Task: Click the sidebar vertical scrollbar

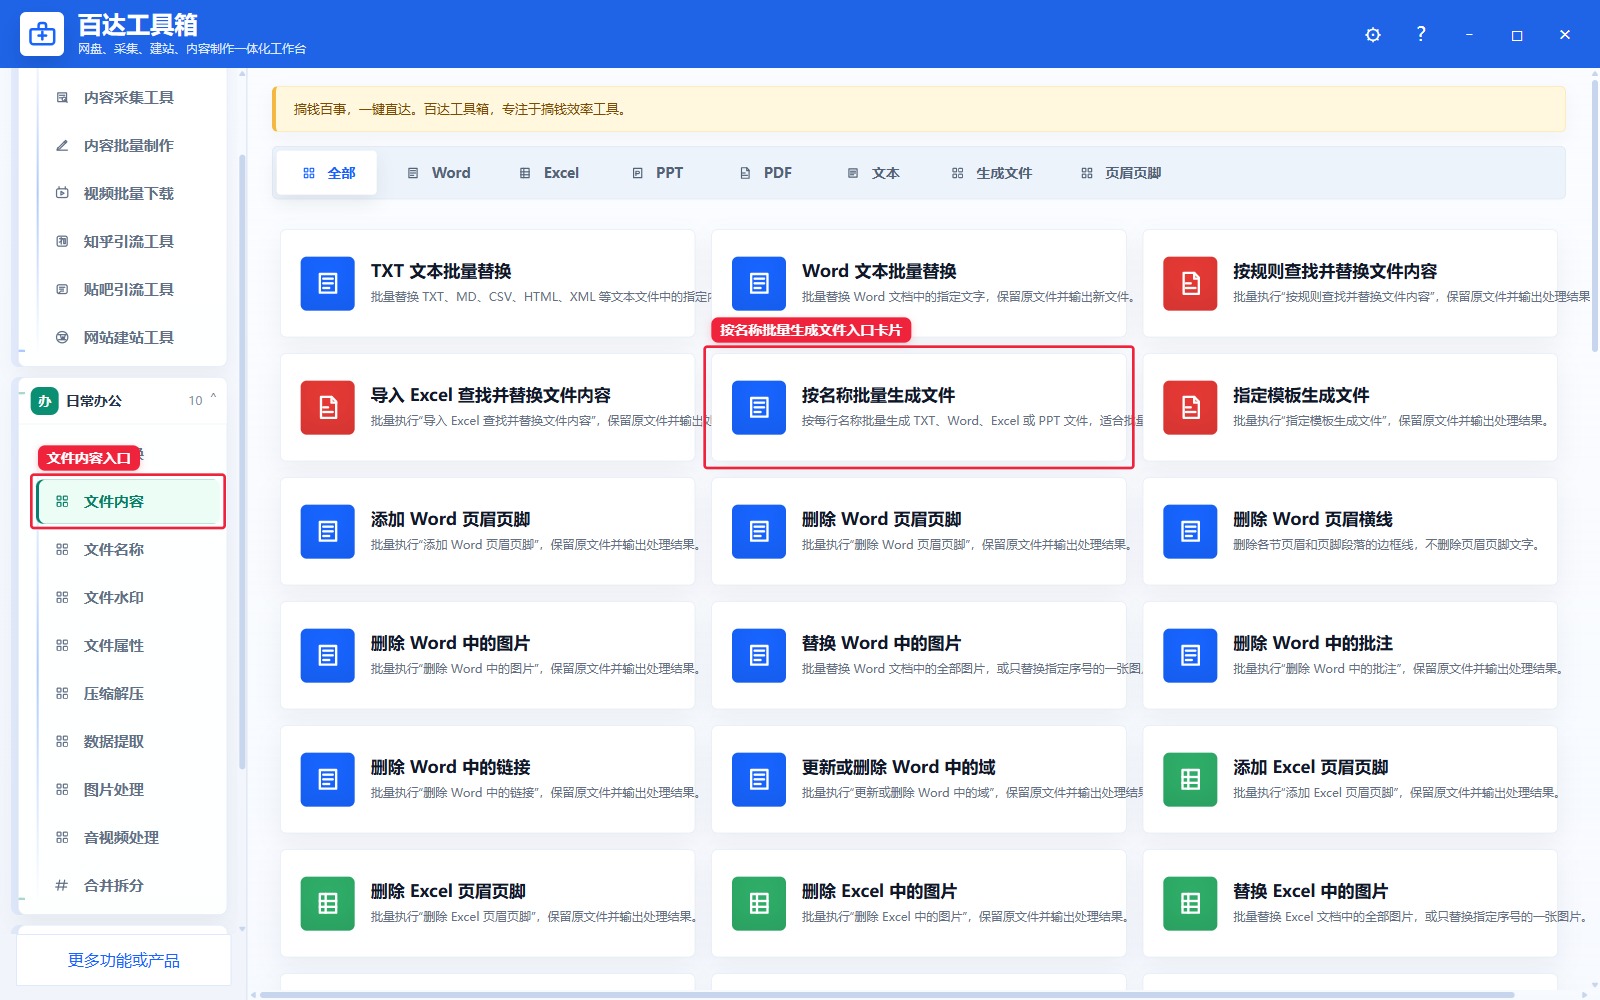Action: pyautogui.click(x=242, y=461)
